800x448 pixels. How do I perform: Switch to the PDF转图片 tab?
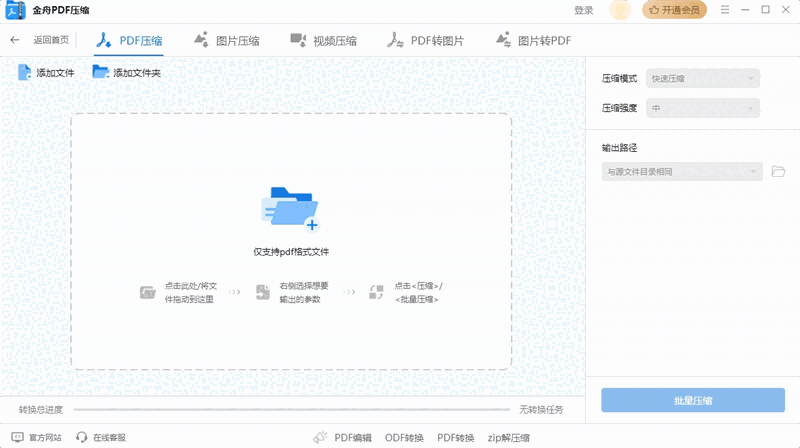point(426,40)
